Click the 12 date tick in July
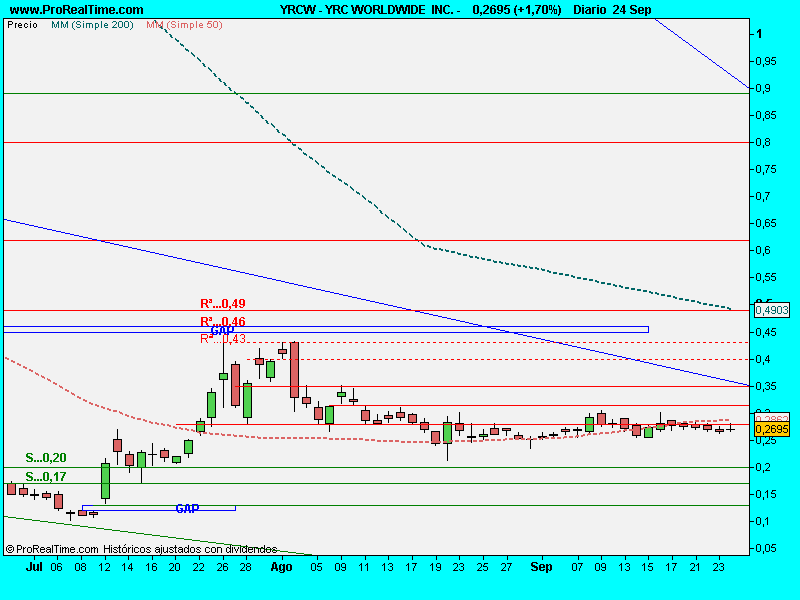The height and width of the screenshot is (600, 800). pyautogui.click(x=105, y=567)
